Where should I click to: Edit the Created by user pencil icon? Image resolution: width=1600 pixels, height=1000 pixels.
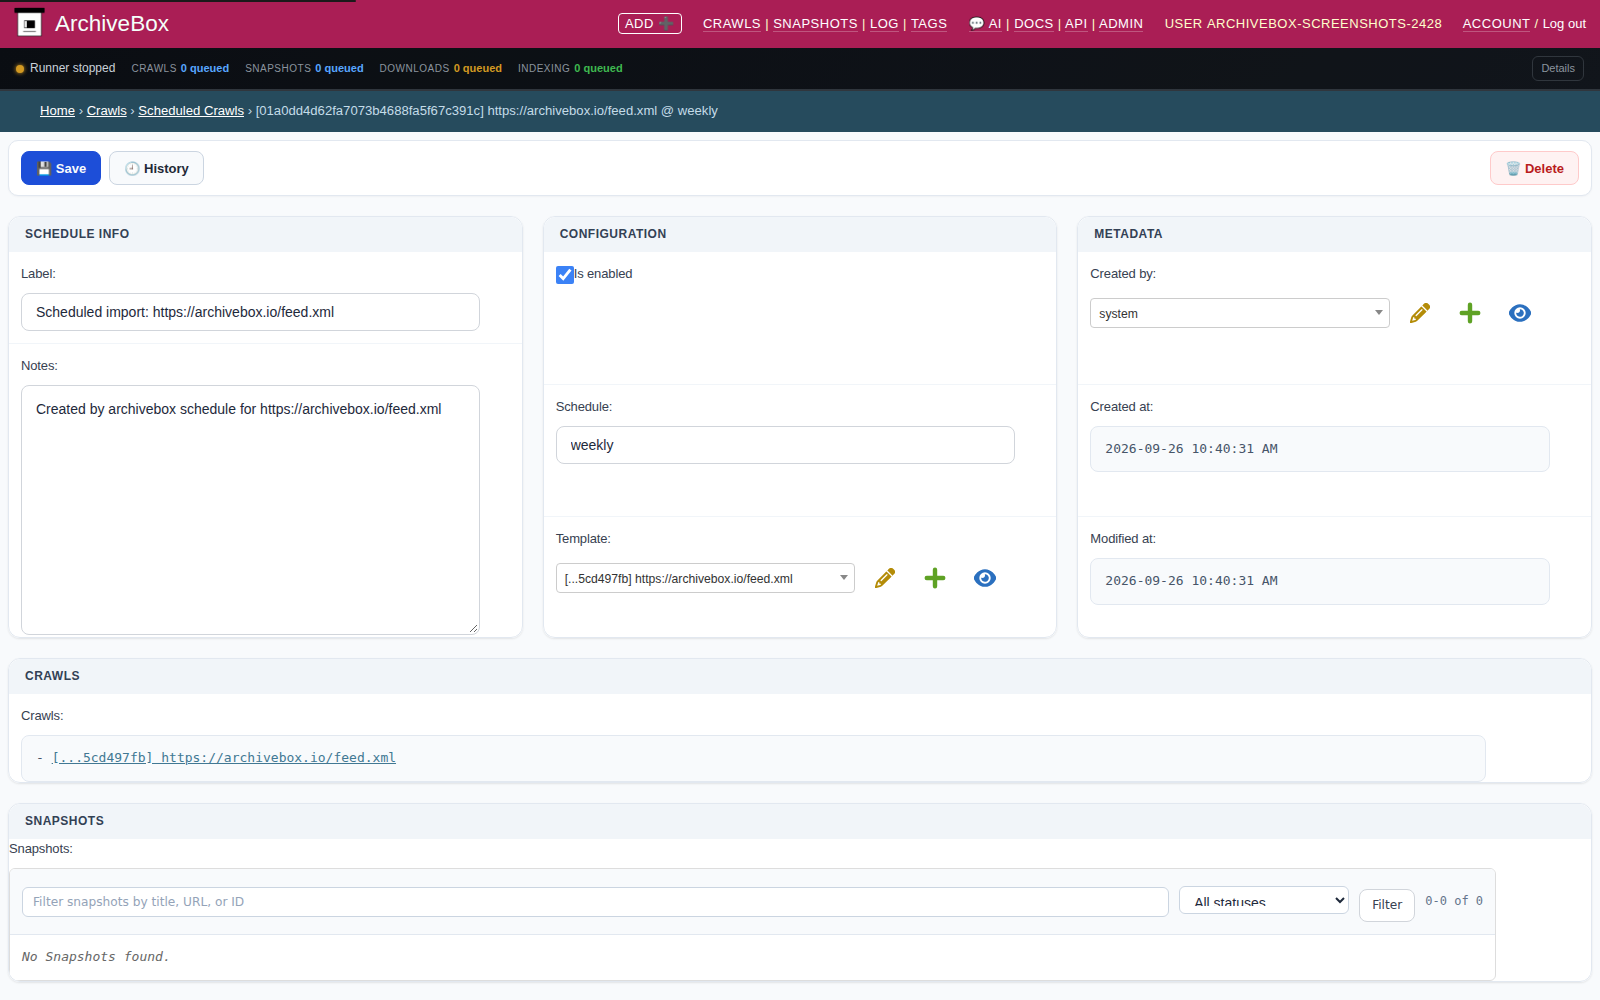coord(1420,313)
